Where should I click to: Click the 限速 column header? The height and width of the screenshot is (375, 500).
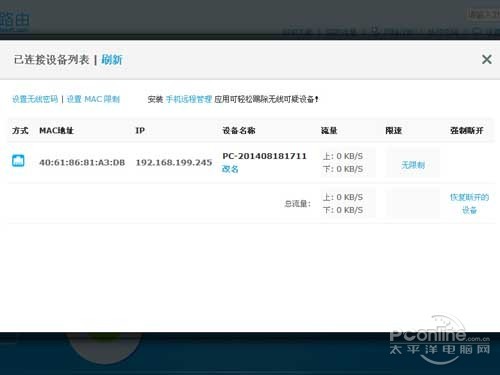(x=394, y=130)
